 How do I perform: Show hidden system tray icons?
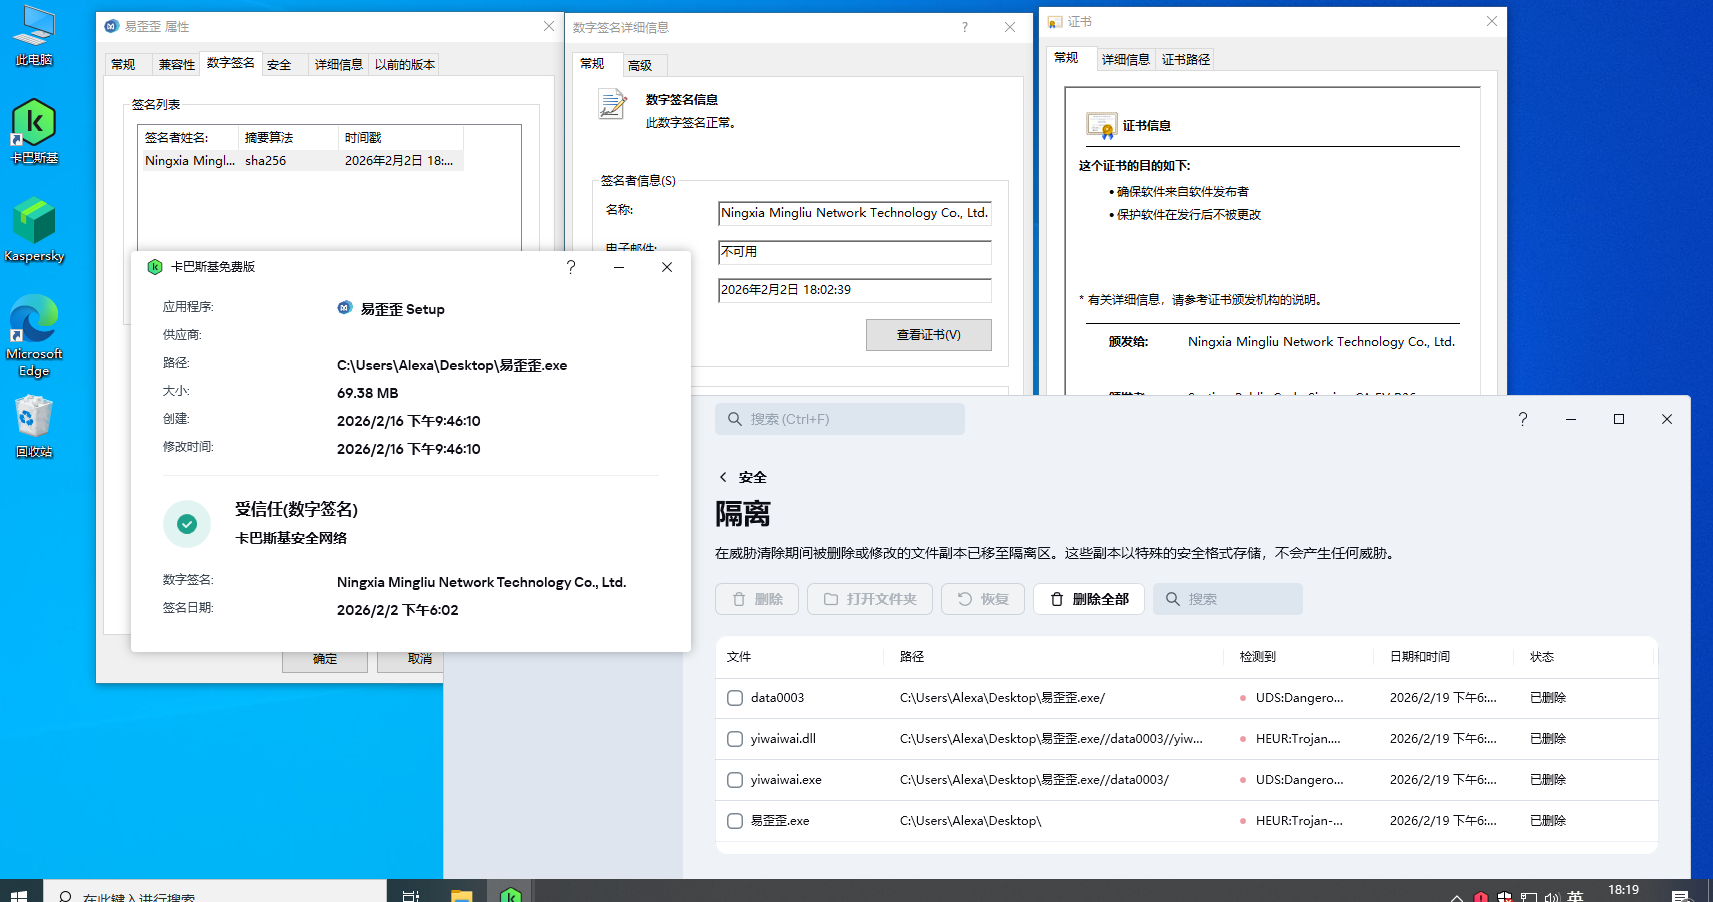(1457, 896)
